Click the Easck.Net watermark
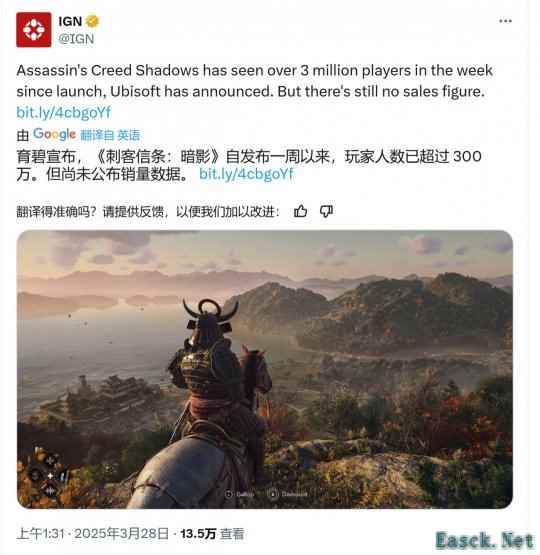Screen dimensions: 540x555 (484, 540)
